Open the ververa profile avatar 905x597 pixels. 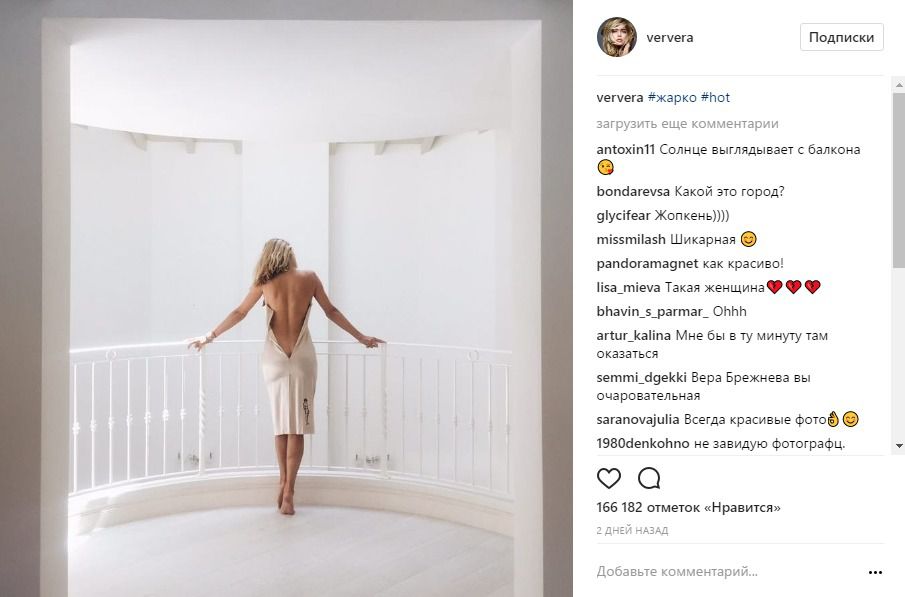pyautogui.click(x=616, y=37)
